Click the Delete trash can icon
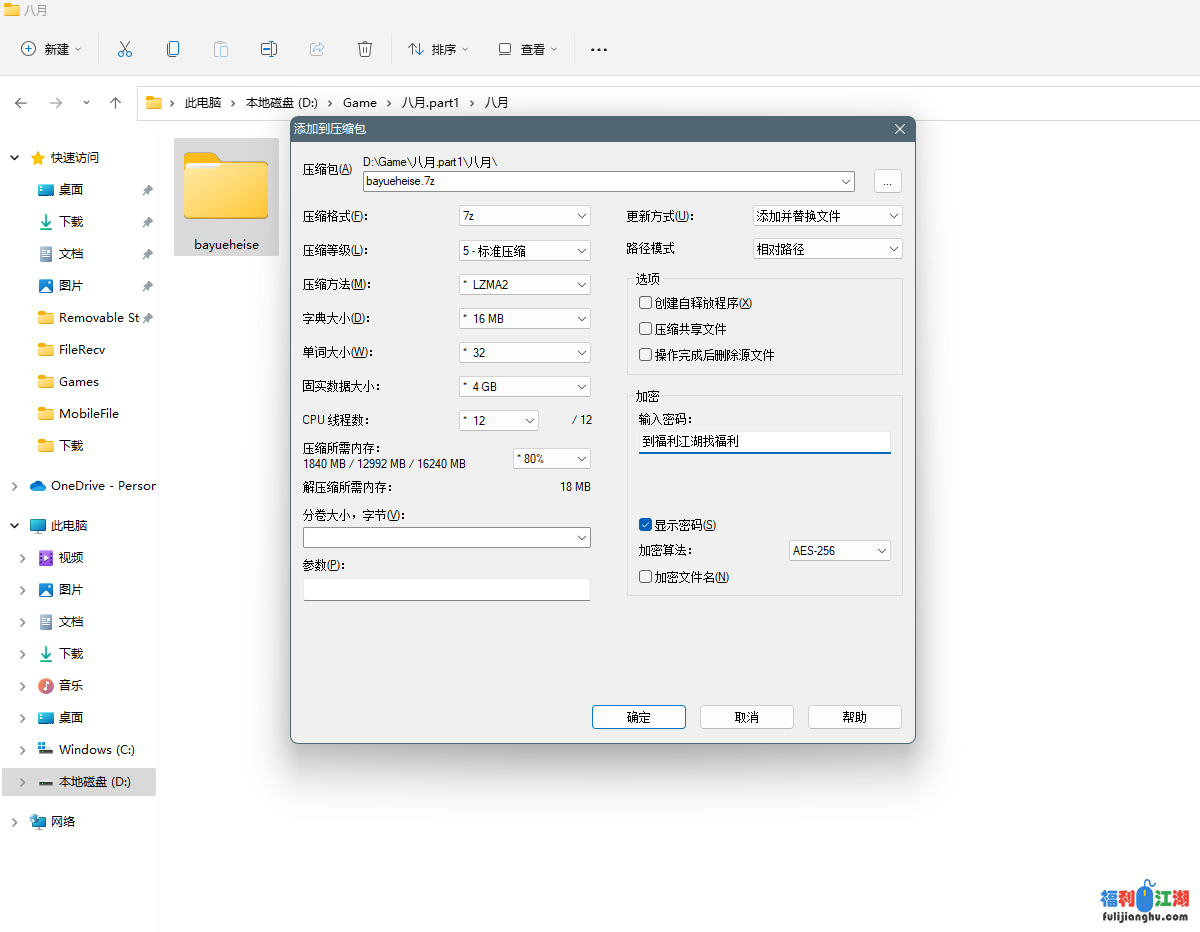 (x=365, y=49)
